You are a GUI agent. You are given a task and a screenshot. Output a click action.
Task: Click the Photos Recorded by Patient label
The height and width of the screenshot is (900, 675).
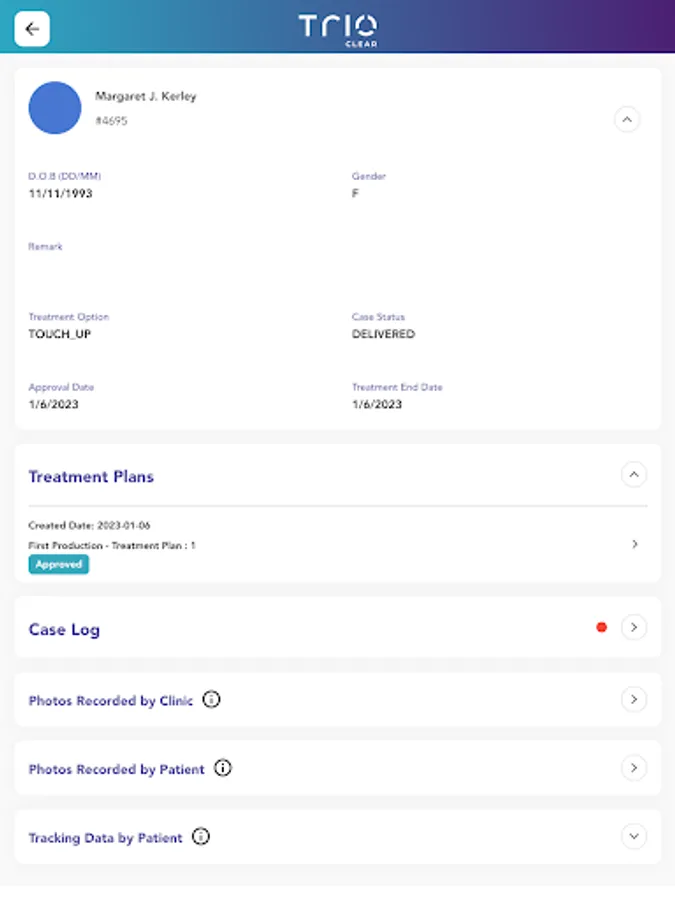coord(116,770)
